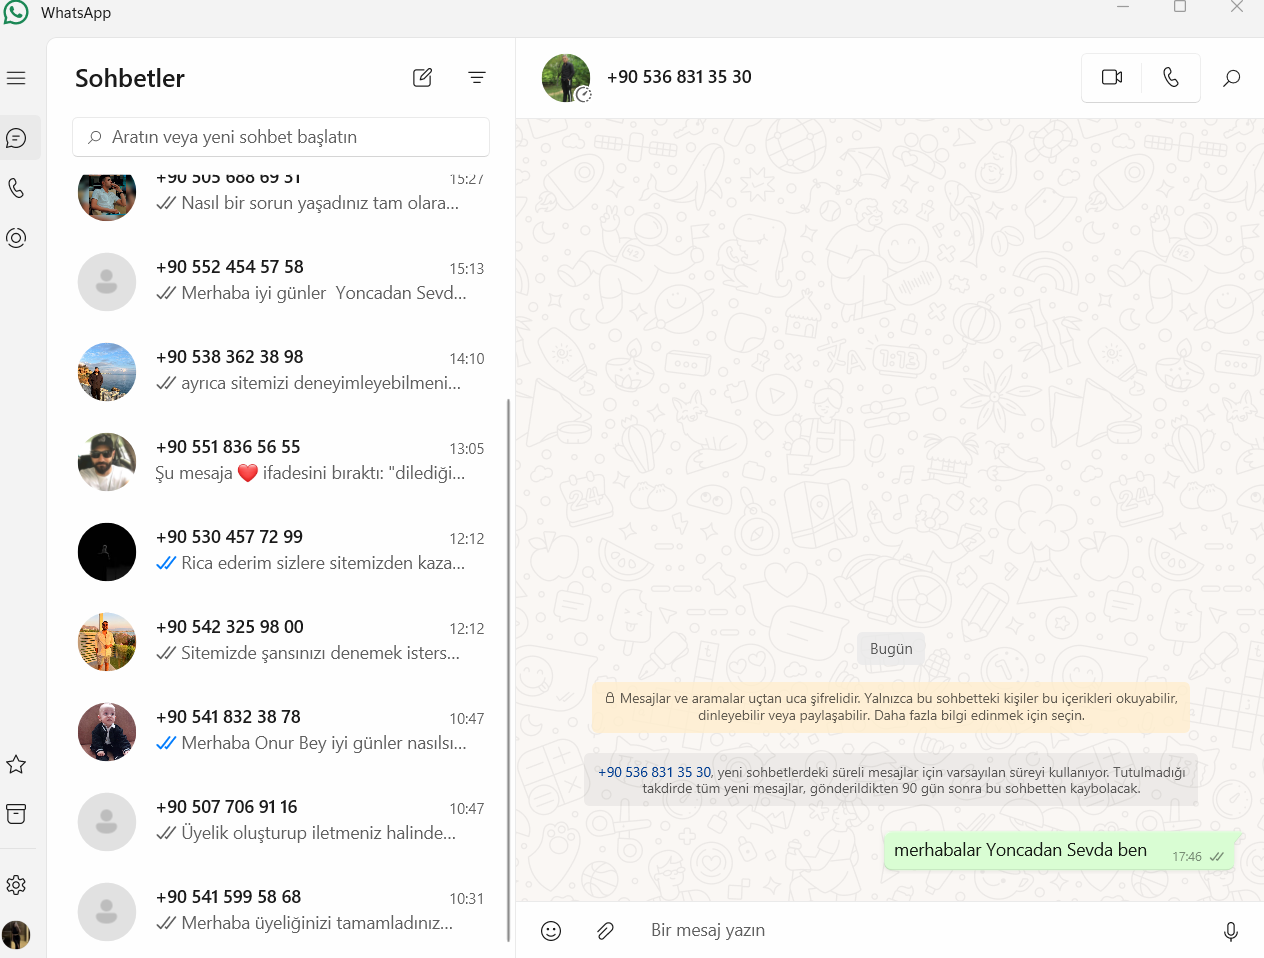Click the end-to-end encryption info notice
The width and height of the screenshot is (1264, 958).
(x=891, y=707)
